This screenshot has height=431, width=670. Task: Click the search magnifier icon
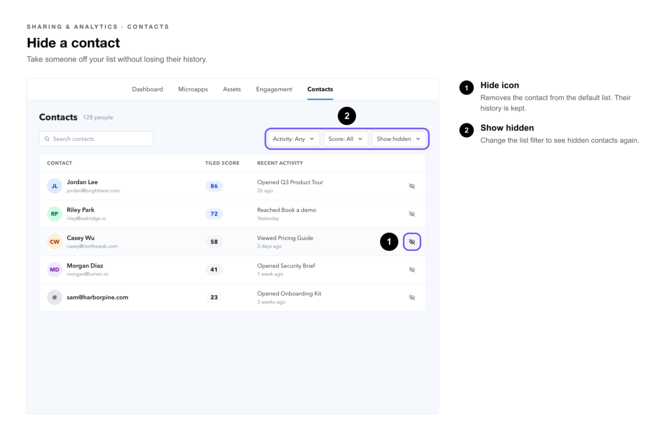tap(47, 139)
